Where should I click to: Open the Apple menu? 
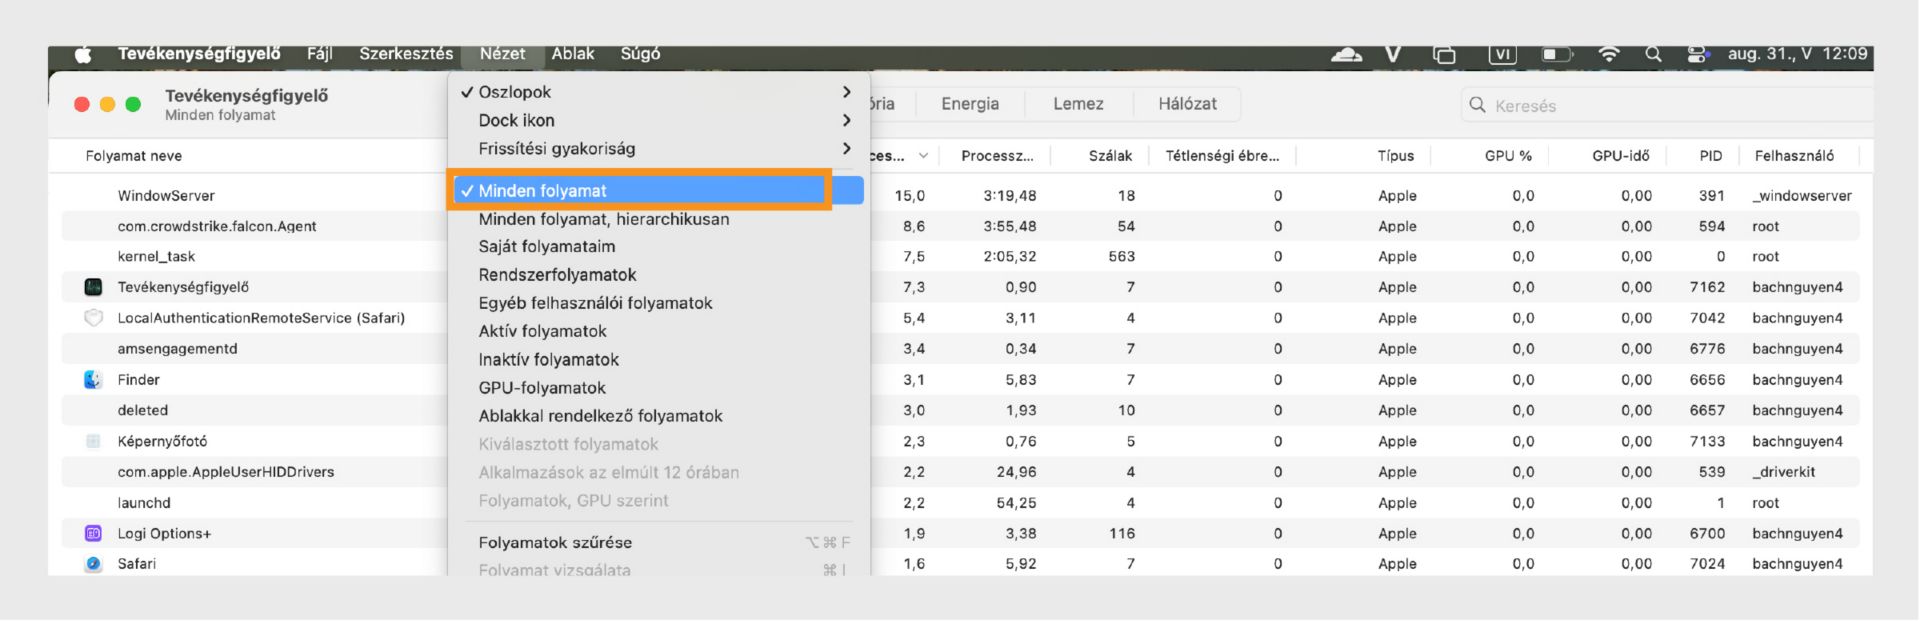point(83,54)
